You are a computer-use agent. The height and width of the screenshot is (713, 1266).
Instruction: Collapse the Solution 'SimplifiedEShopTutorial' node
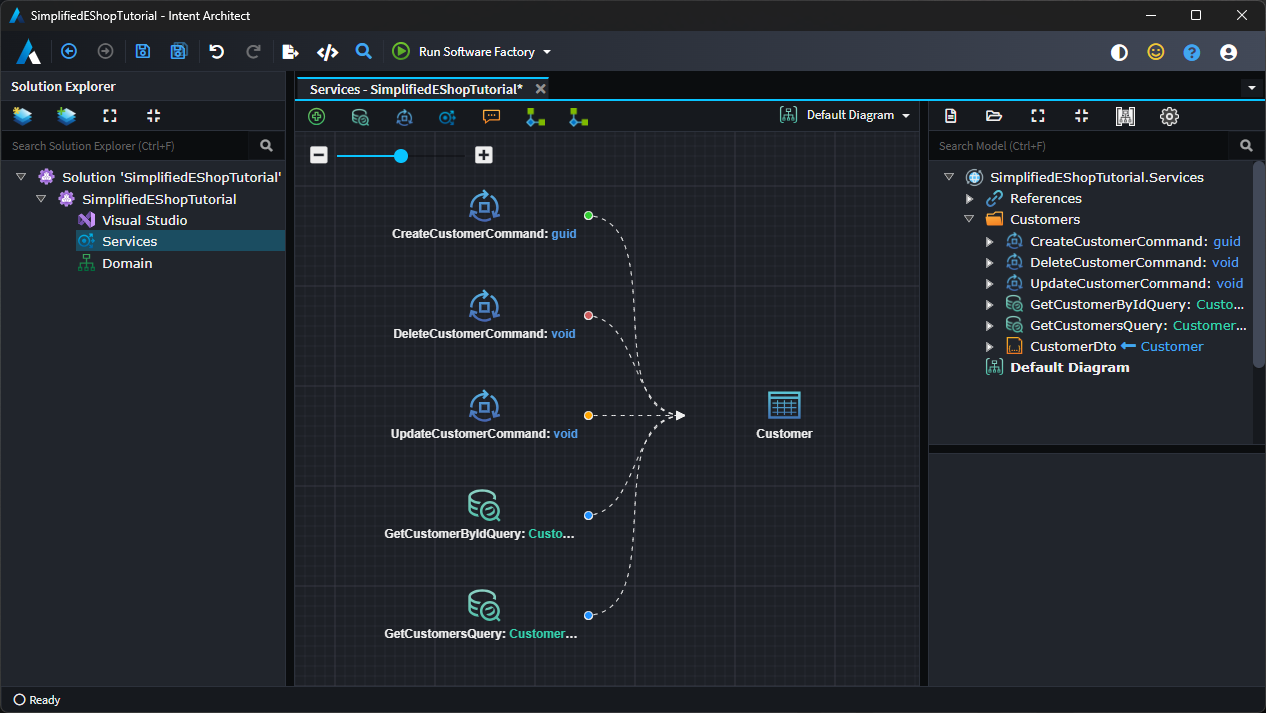pos(21,177)
